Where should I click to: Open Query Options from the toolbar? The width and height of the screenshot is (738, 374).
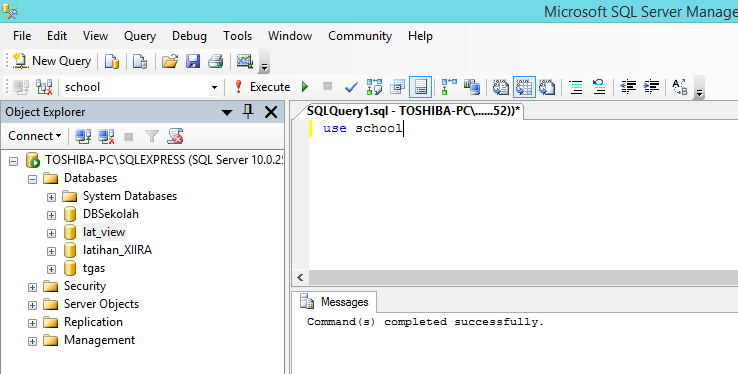(x=398, y=87)
